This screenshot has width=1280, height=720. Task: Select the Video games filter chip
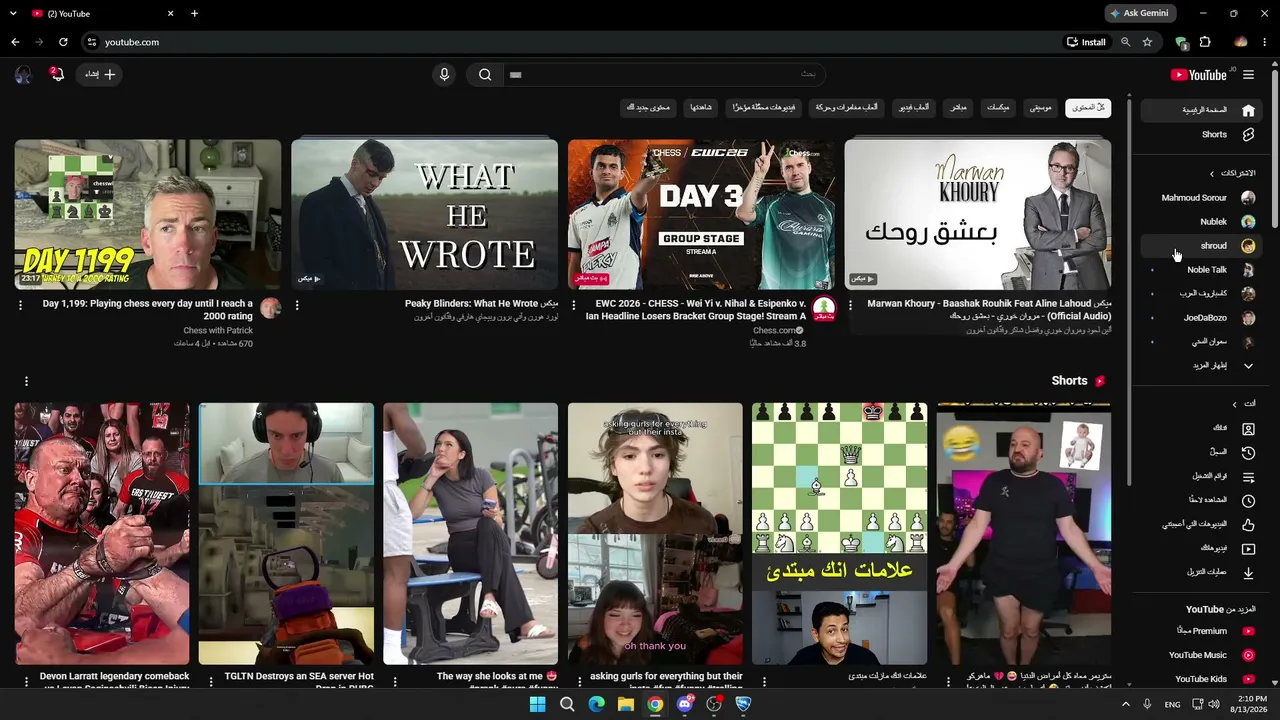pos(912,107)
